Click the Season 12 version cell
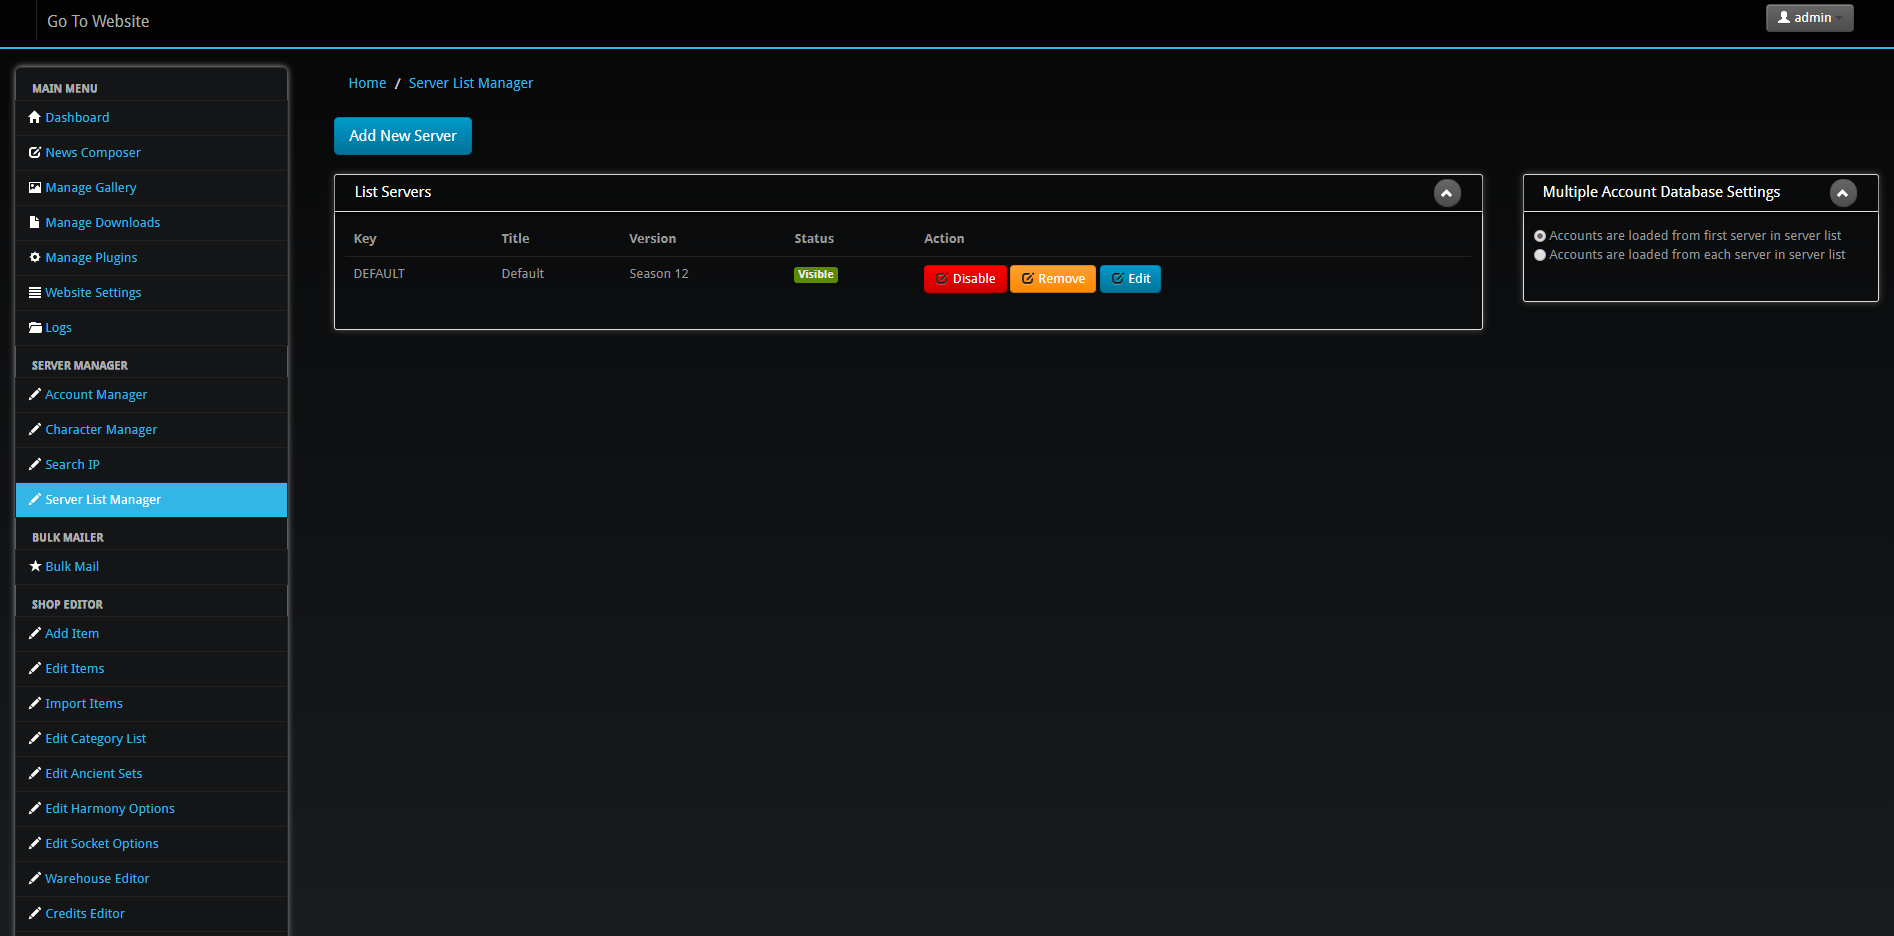Viewport: 1894px width, 936px height. point(659,274)
